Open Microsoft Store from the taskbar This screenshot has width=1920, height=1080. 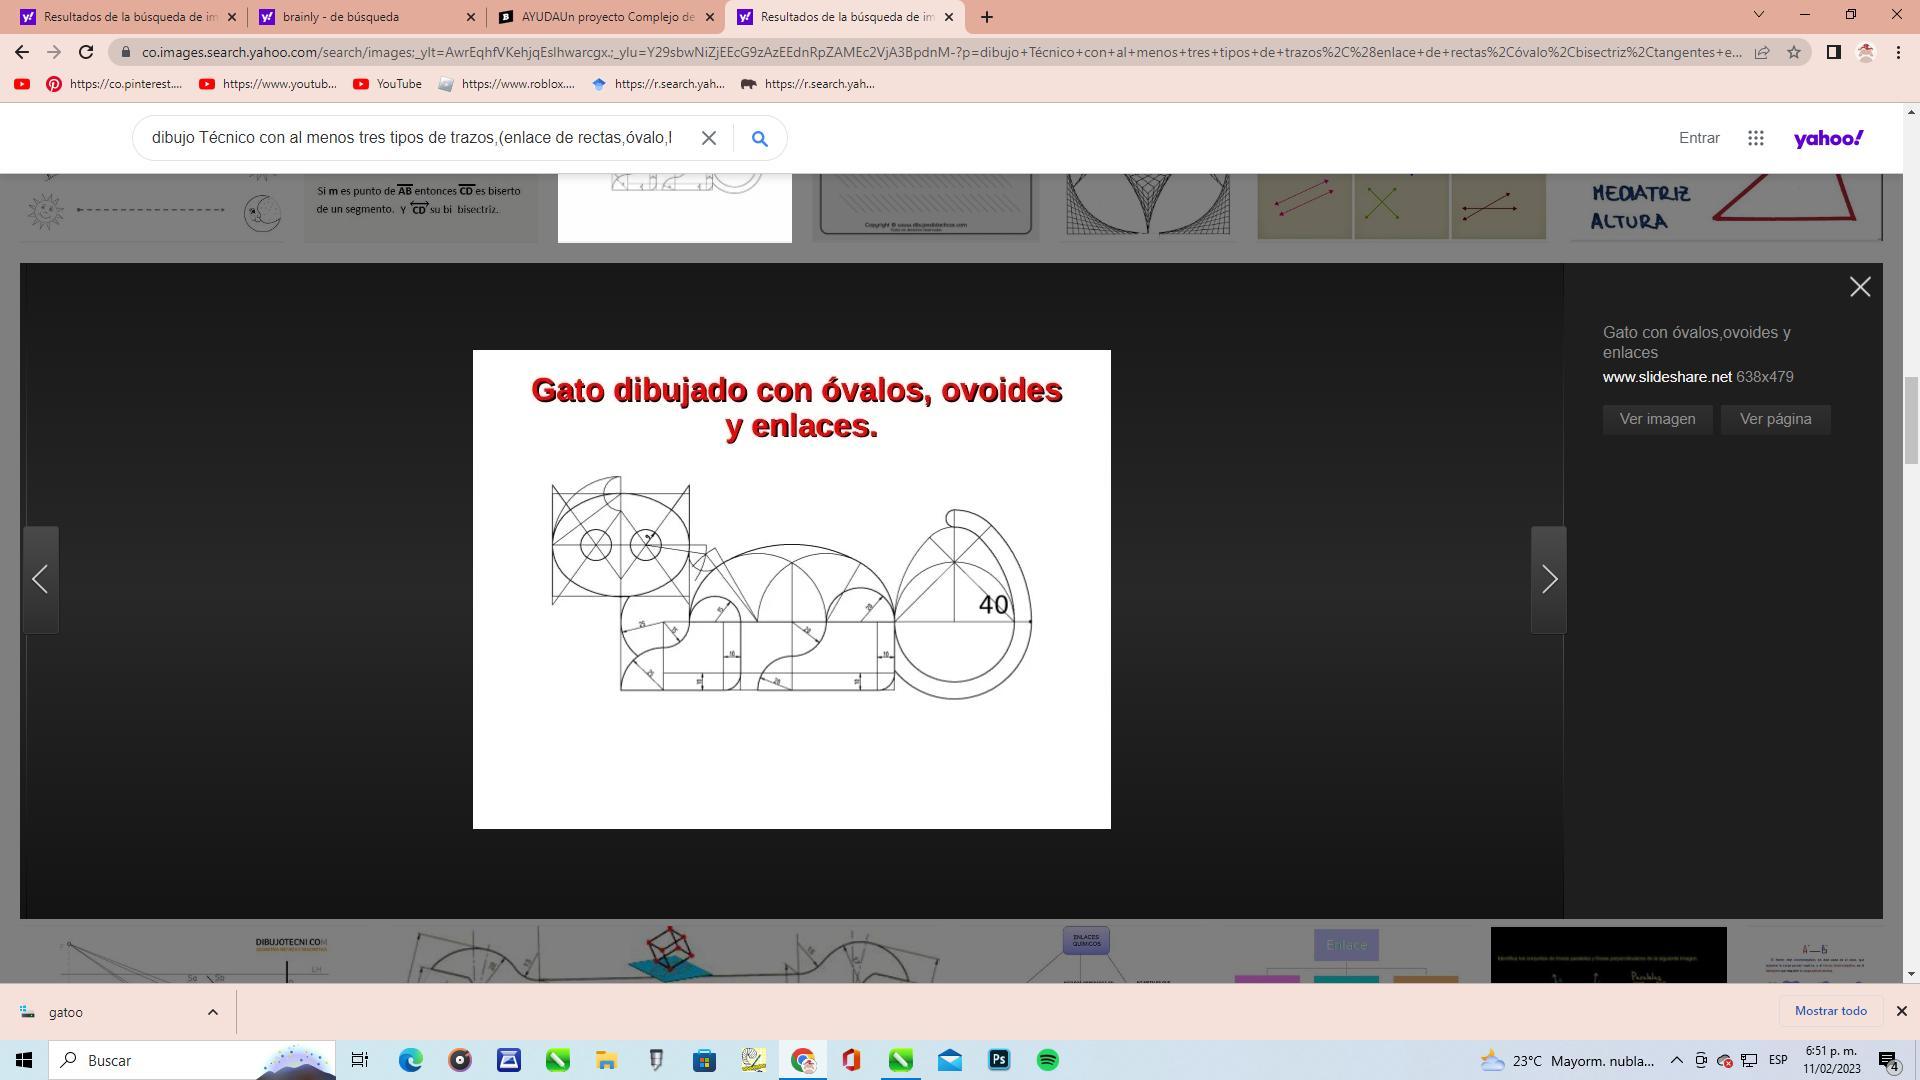705,1060
